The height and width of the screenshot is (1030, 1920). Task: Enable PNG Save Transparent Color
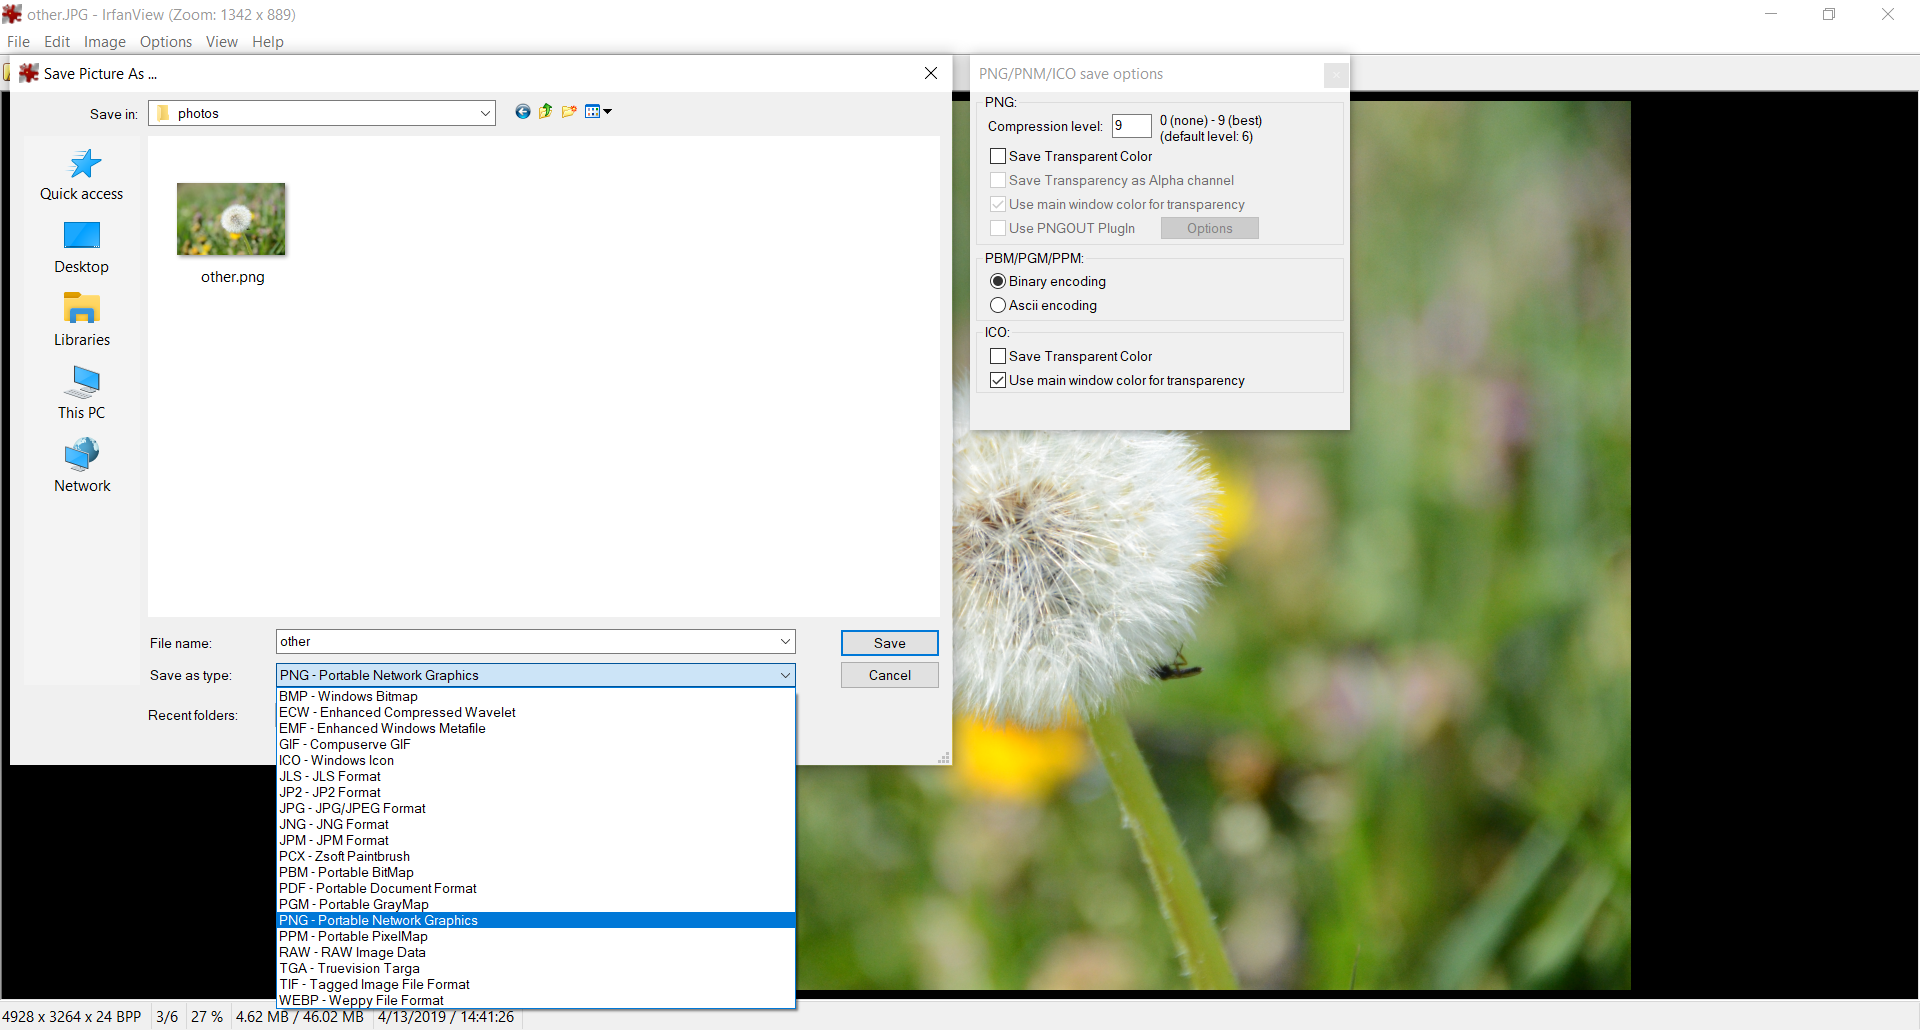tap(998, 157)
